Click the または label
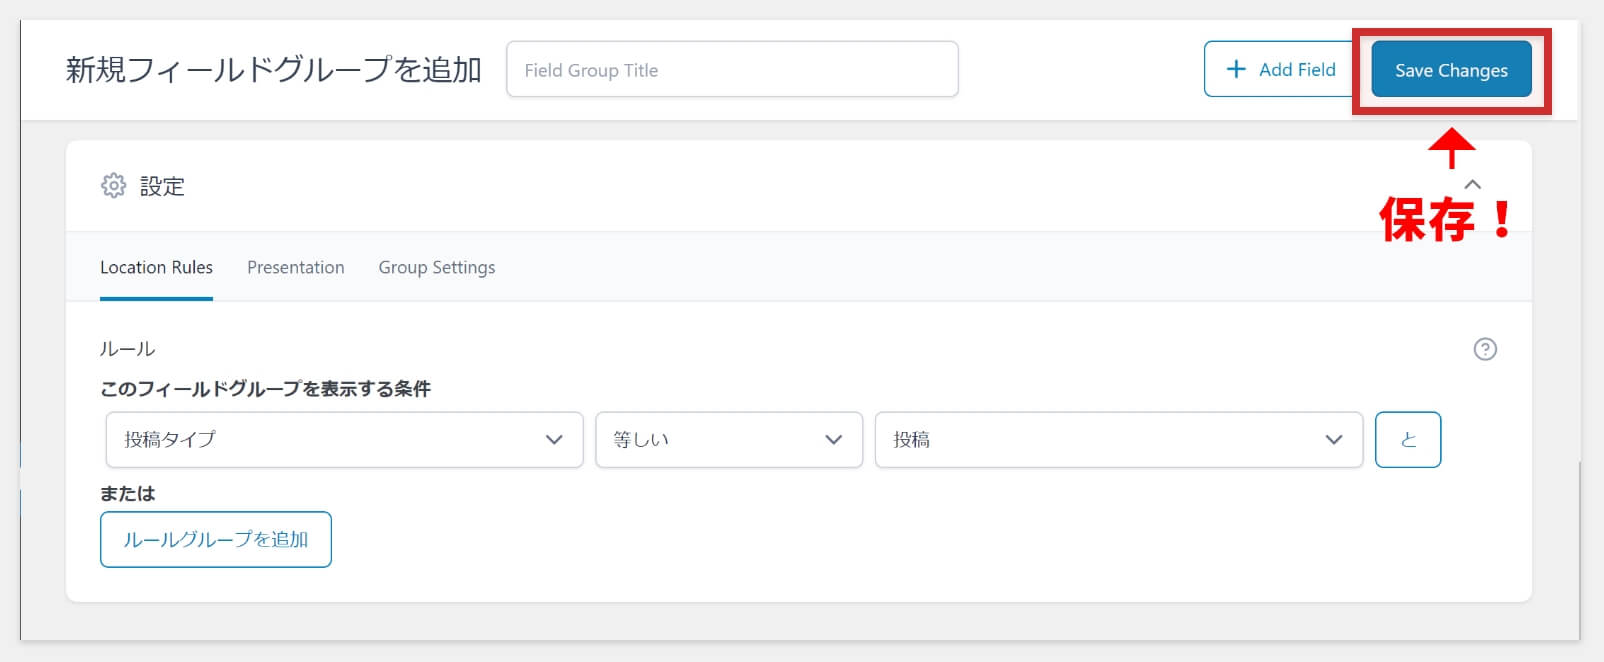 pos(128,493)
